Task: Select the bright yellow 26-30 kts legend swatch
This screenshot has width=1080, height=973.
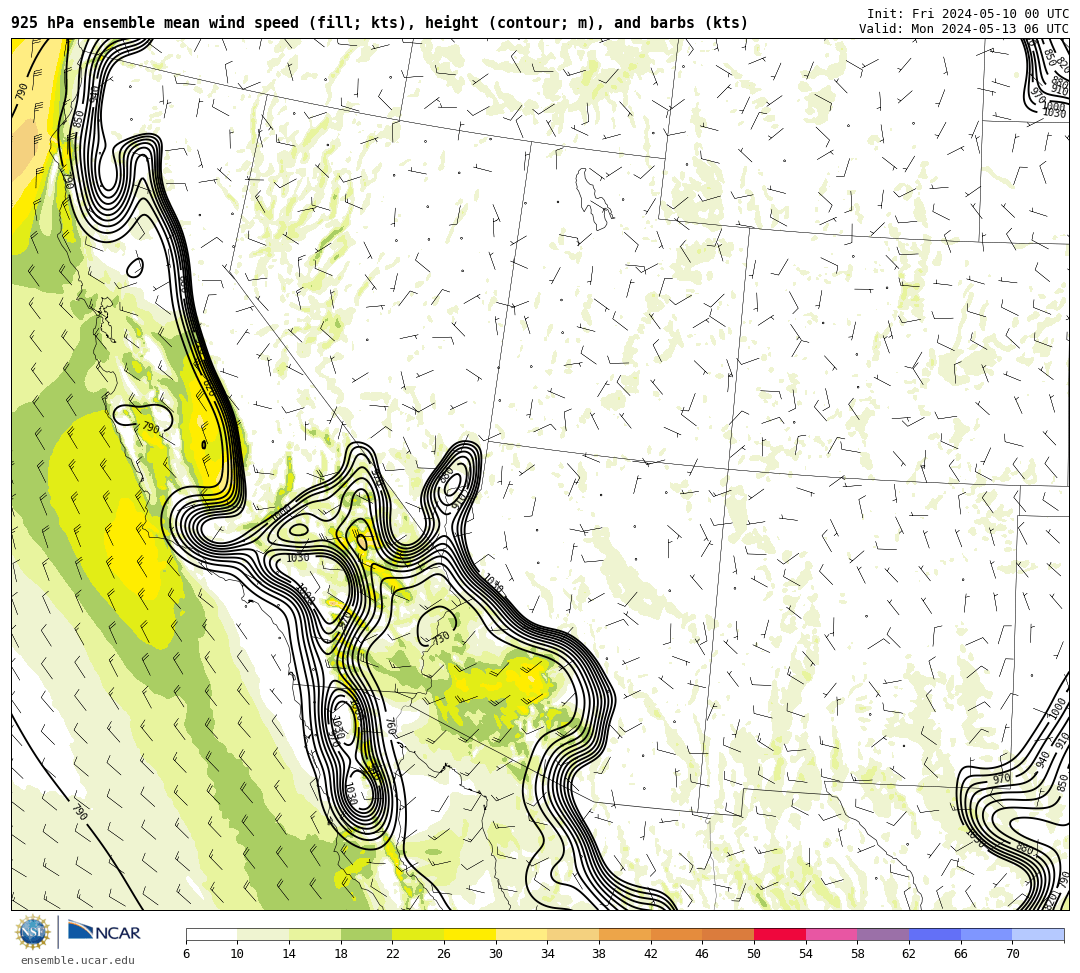Action: pos(470,934)
